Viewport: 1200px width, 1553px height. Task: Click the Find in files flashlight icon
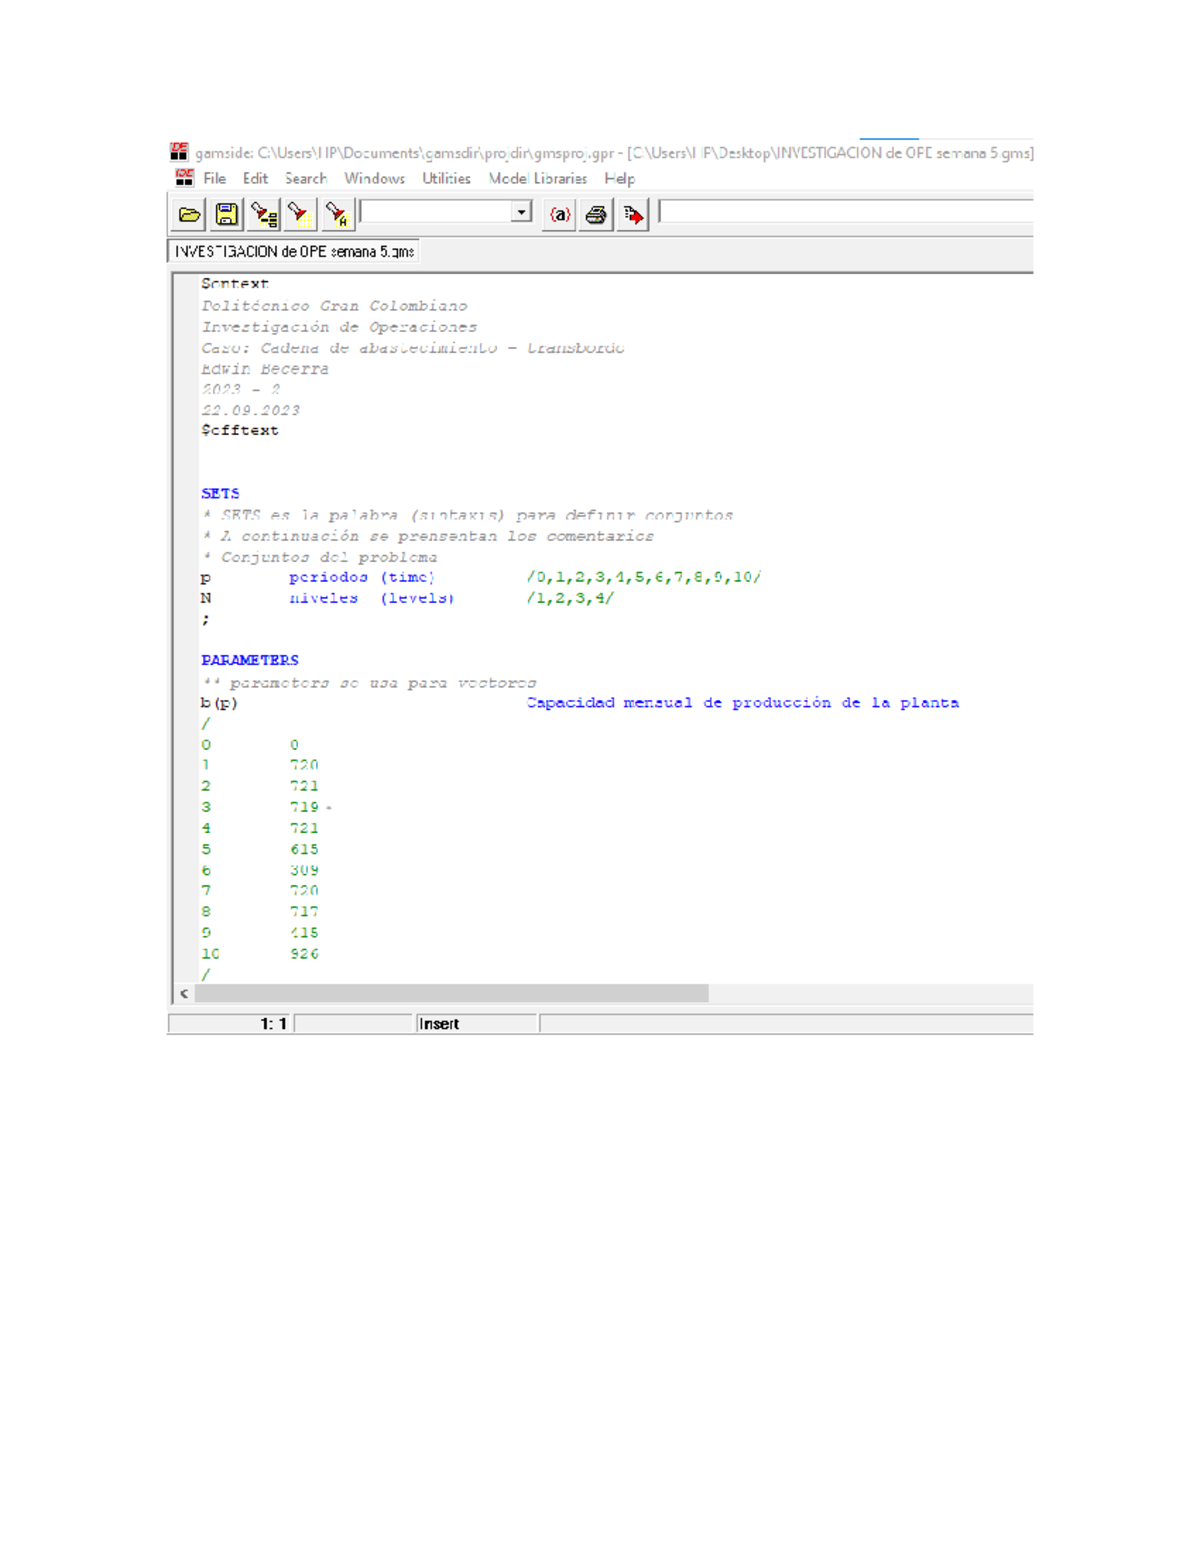(264, 214)
